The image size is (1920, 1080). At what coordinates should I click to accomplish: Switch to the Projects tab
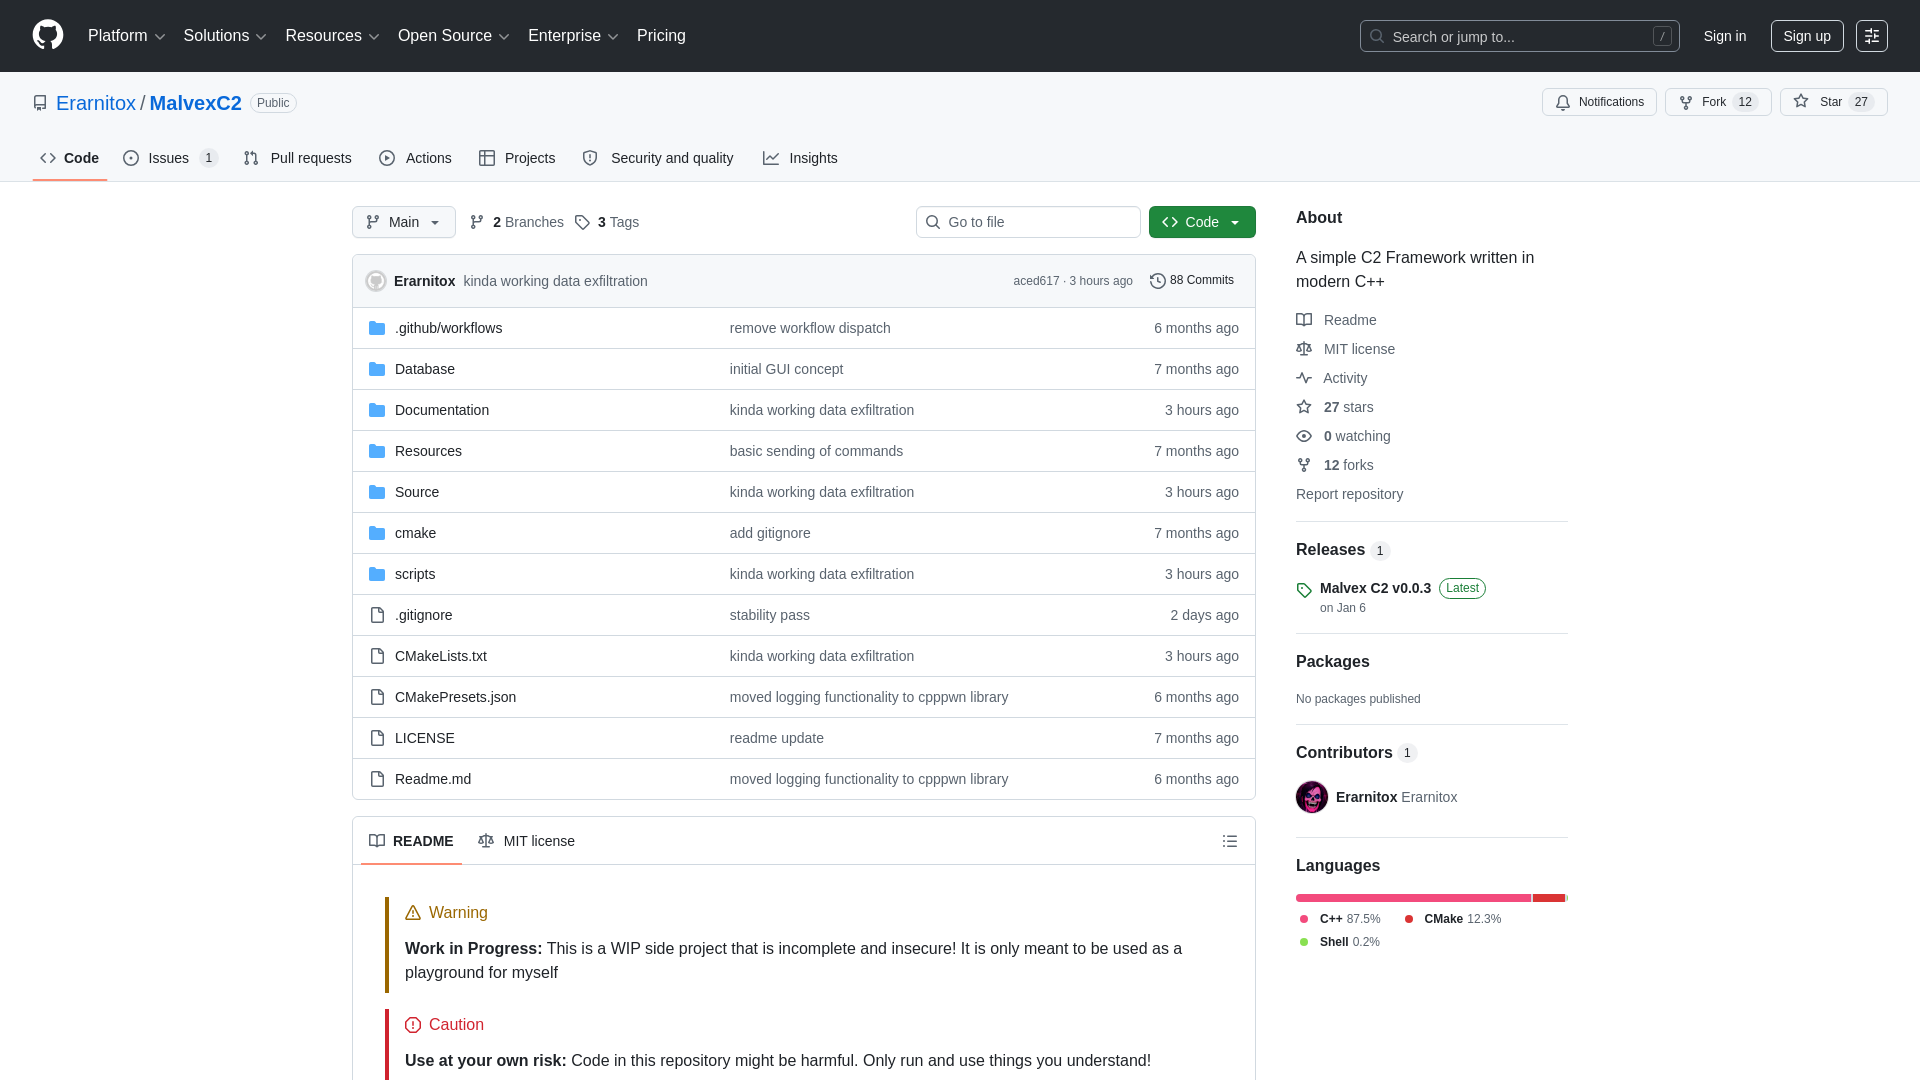pos(517,158)
